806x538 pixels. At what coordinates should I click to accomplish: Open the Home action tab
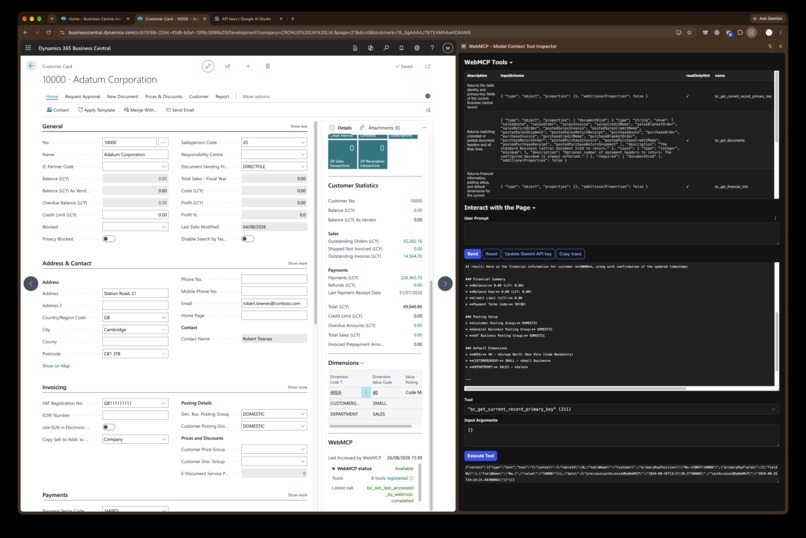(52, 97)
